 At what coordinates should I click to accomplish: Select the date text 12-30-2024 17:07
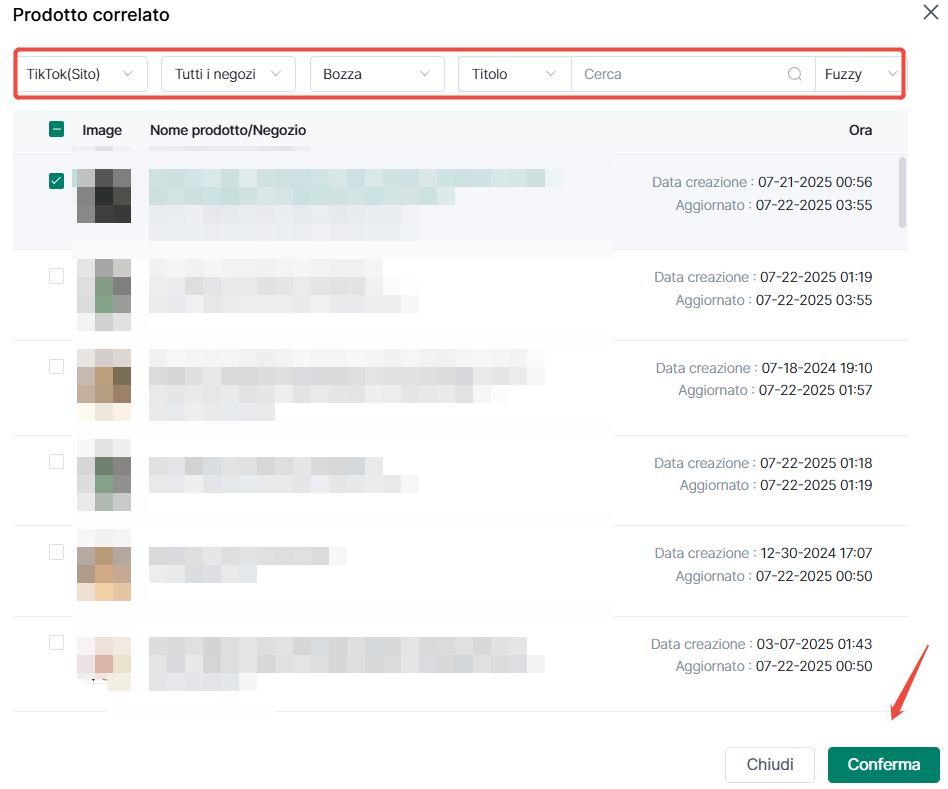[816, 553]
